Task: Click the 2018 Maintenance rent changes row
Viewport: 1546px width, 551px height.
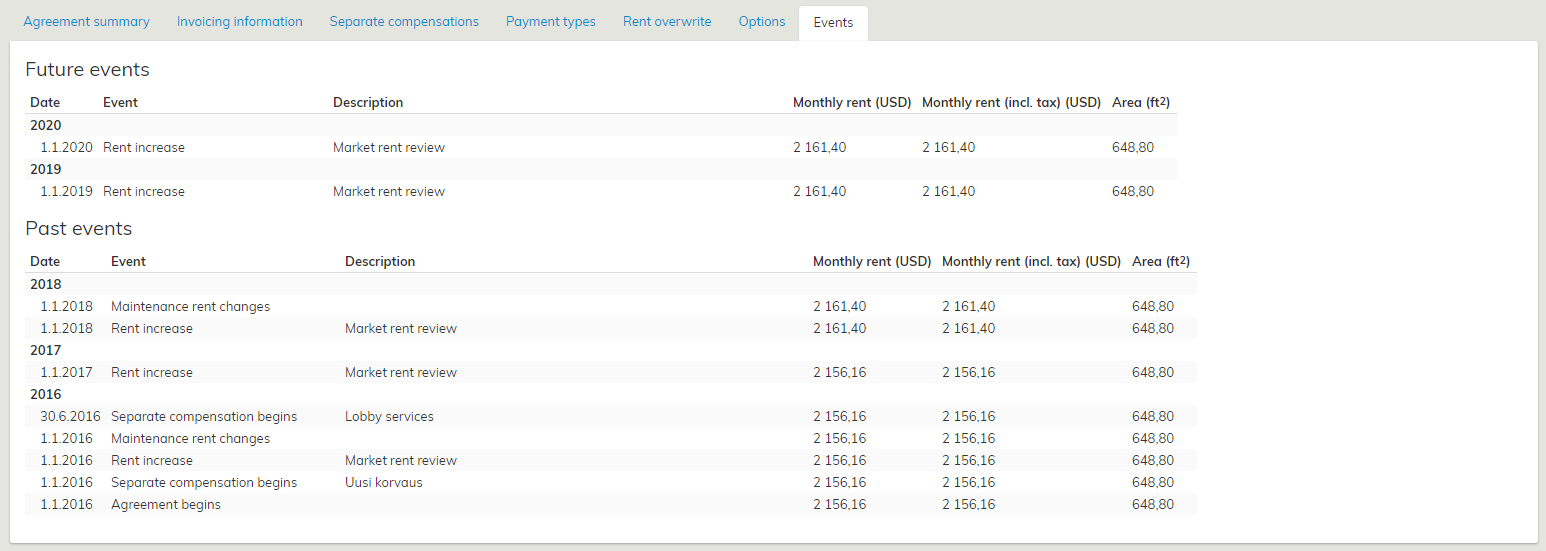Action: tap(190, 307)
